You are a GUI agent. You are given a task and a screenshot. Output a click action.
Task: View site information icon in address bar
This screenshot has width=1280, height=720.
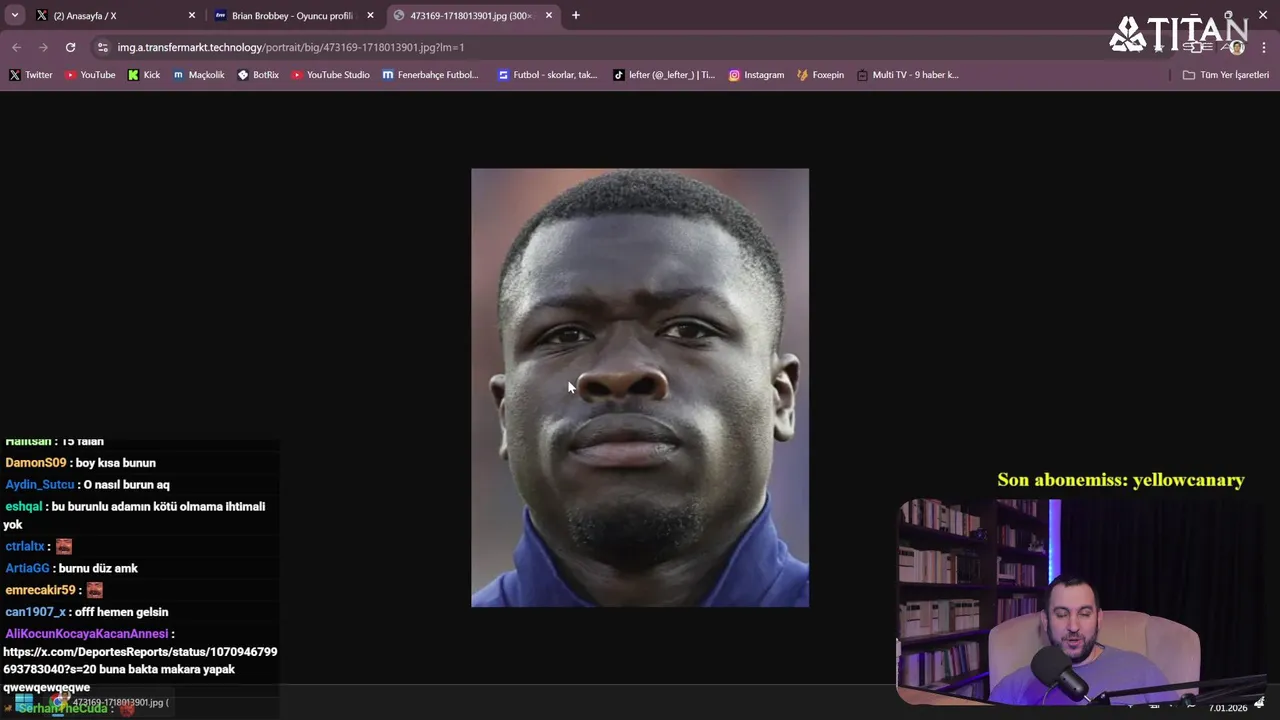pyautogui.click(x=102, y=47)
